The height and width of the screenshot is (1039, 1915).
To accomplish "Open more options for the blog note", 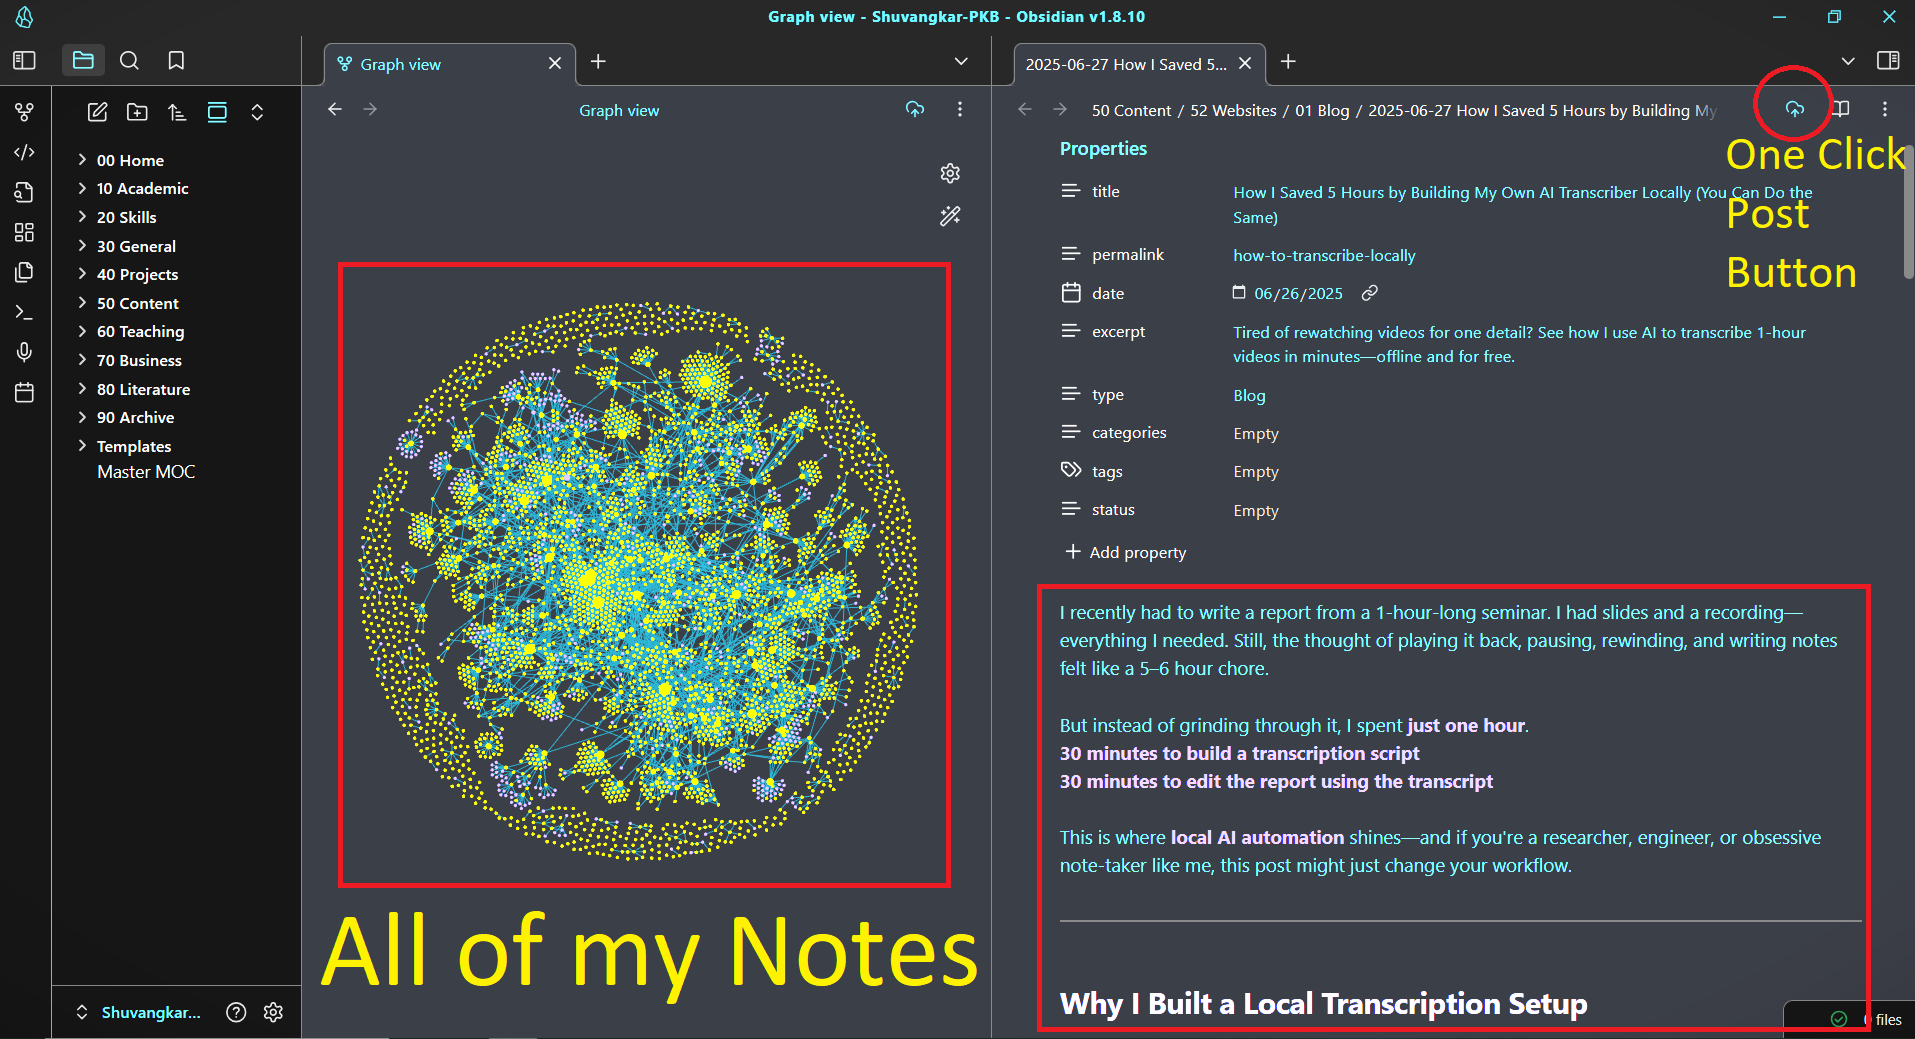I will [1885, 109].
